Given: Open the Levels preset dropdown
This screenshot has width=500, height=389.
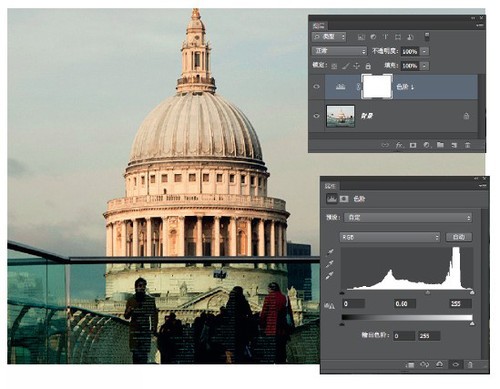Looking at the screenshot, I should pos(409,218).
